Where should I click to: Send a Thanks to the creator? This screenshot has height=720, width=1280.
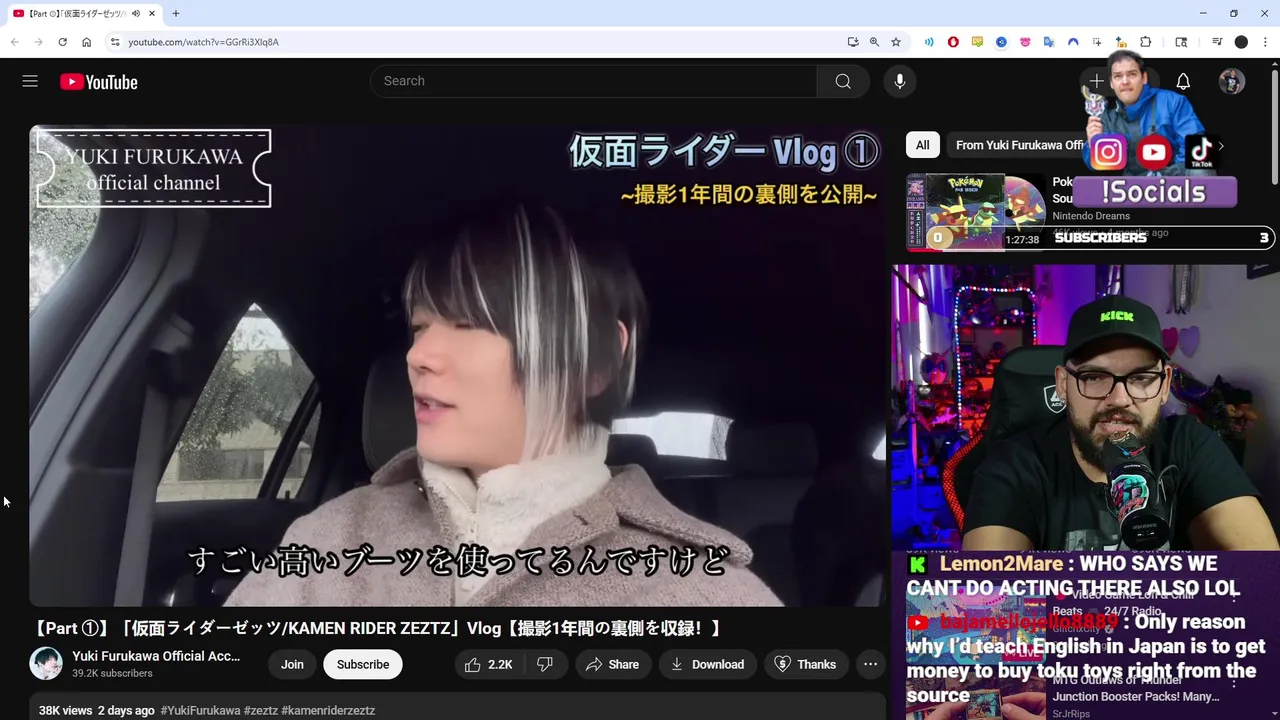[x=806, y=664]
